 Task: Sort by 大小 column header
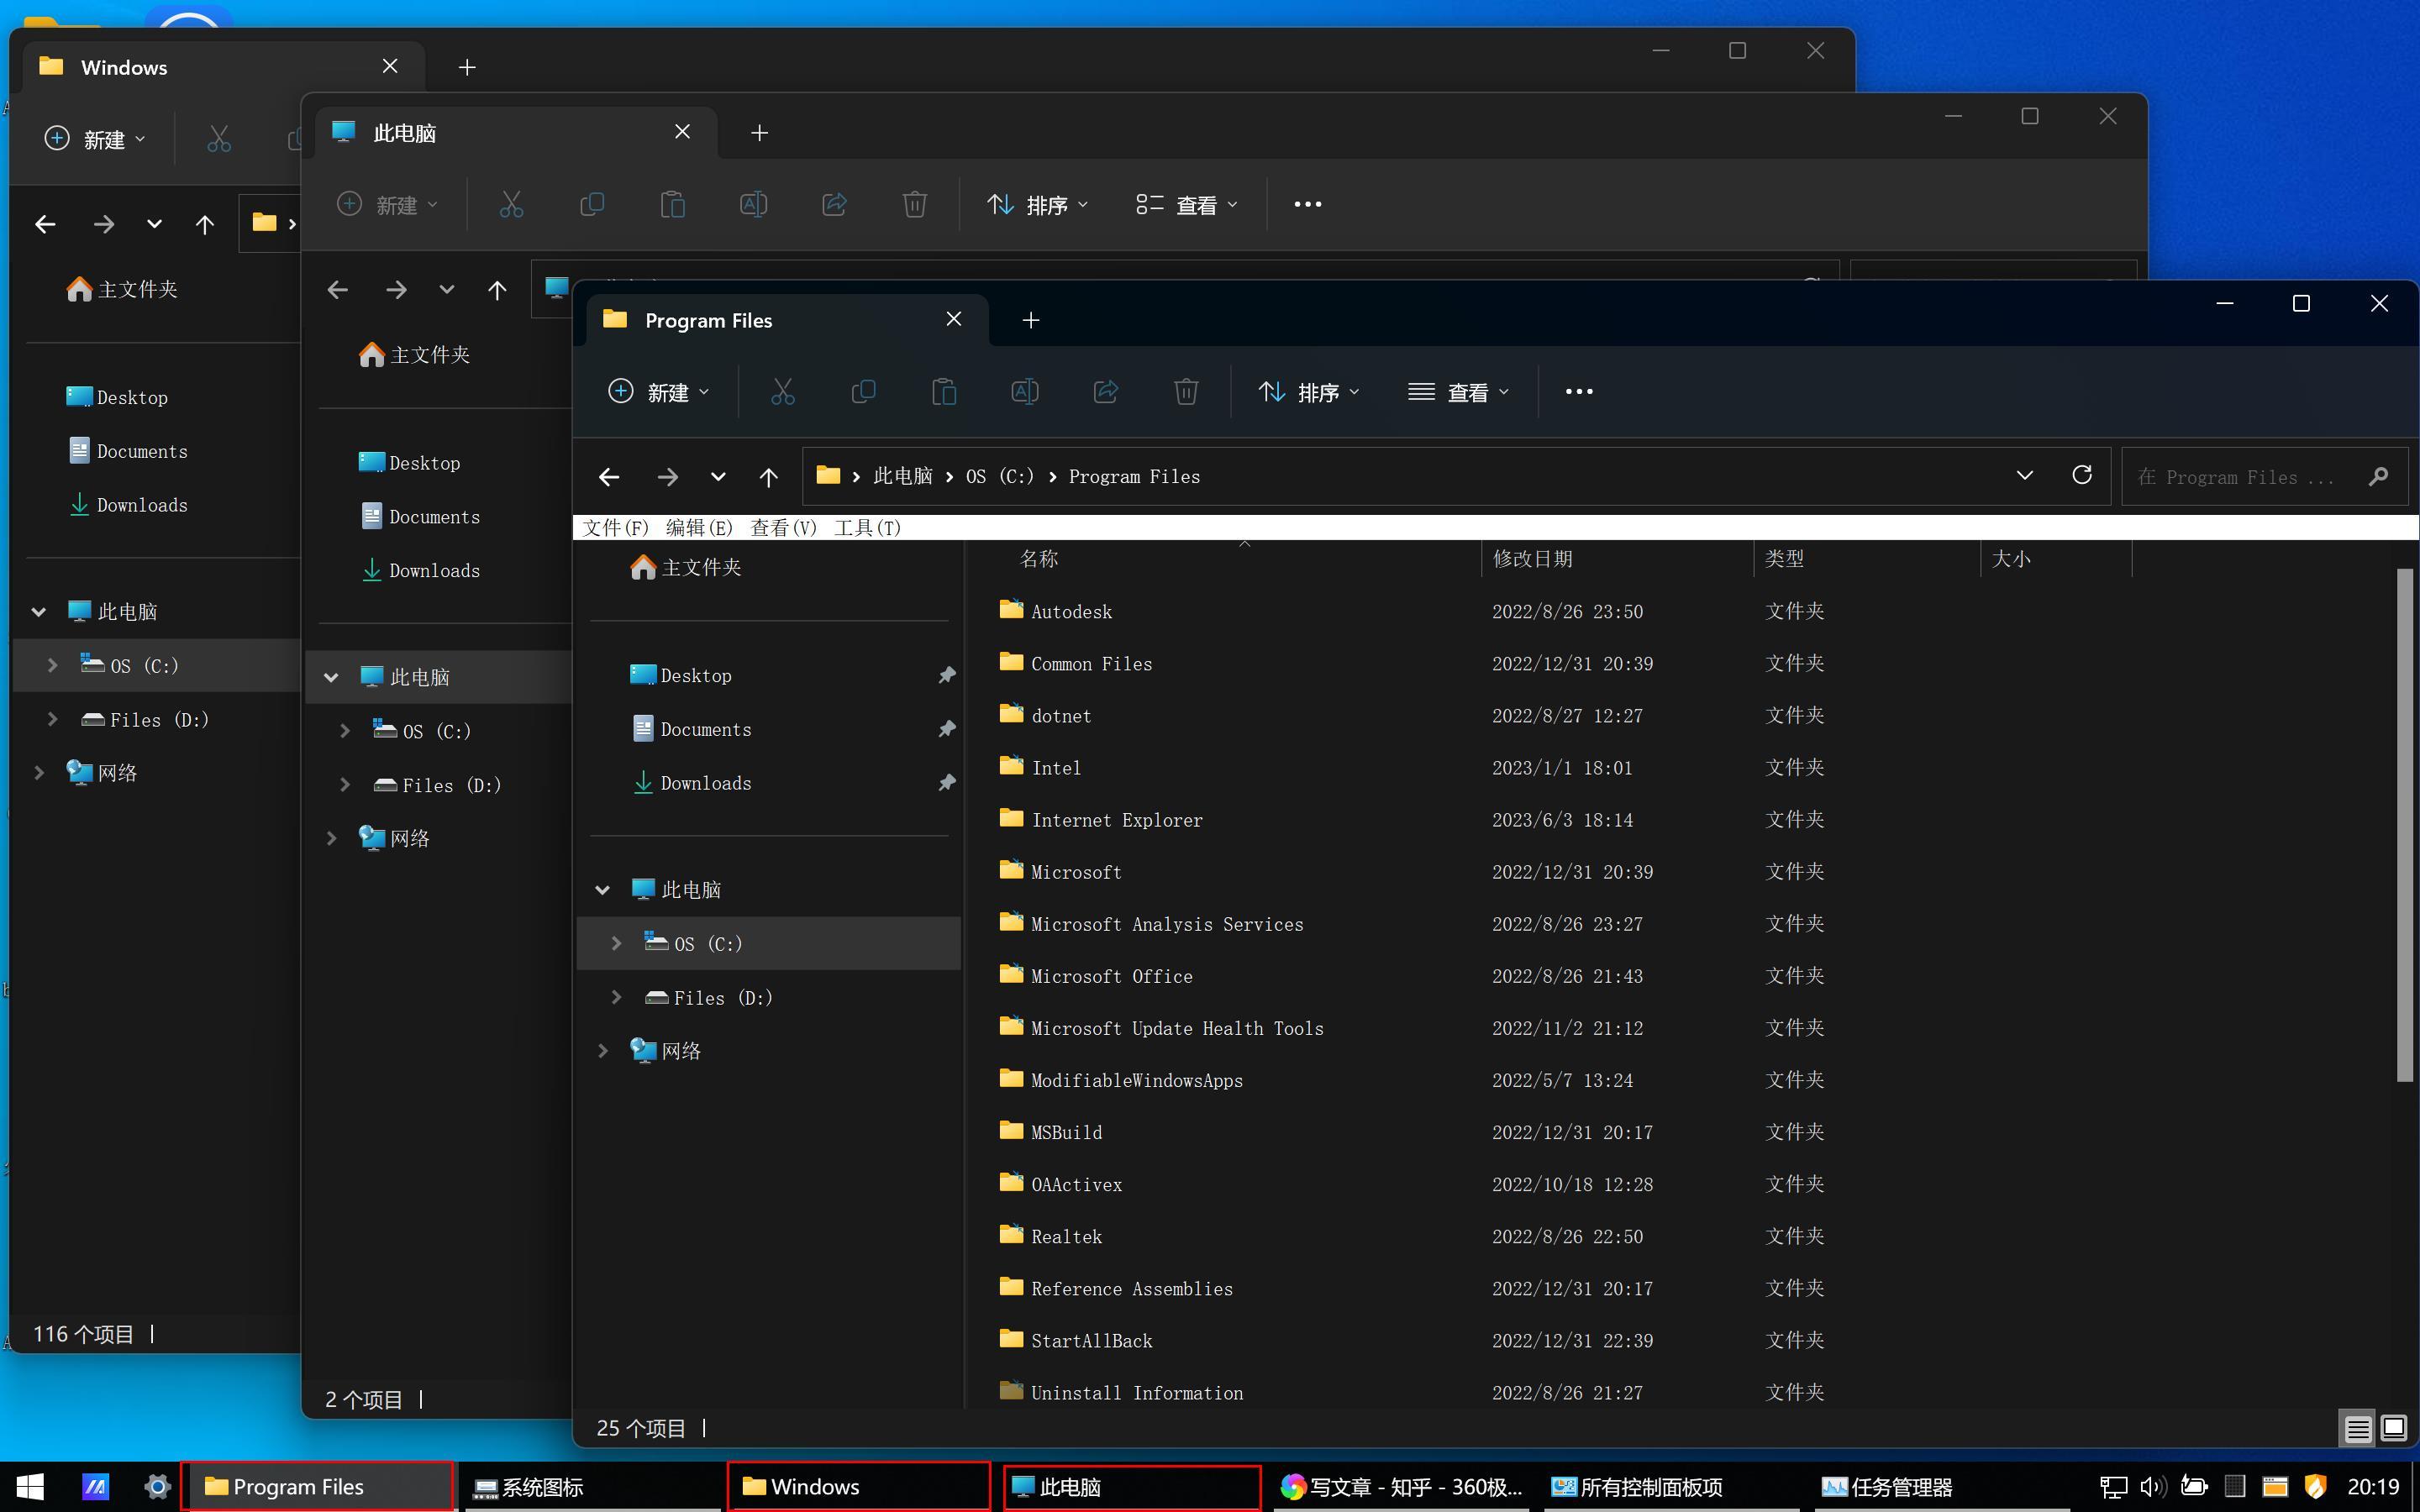click(x=2056, y=559)
